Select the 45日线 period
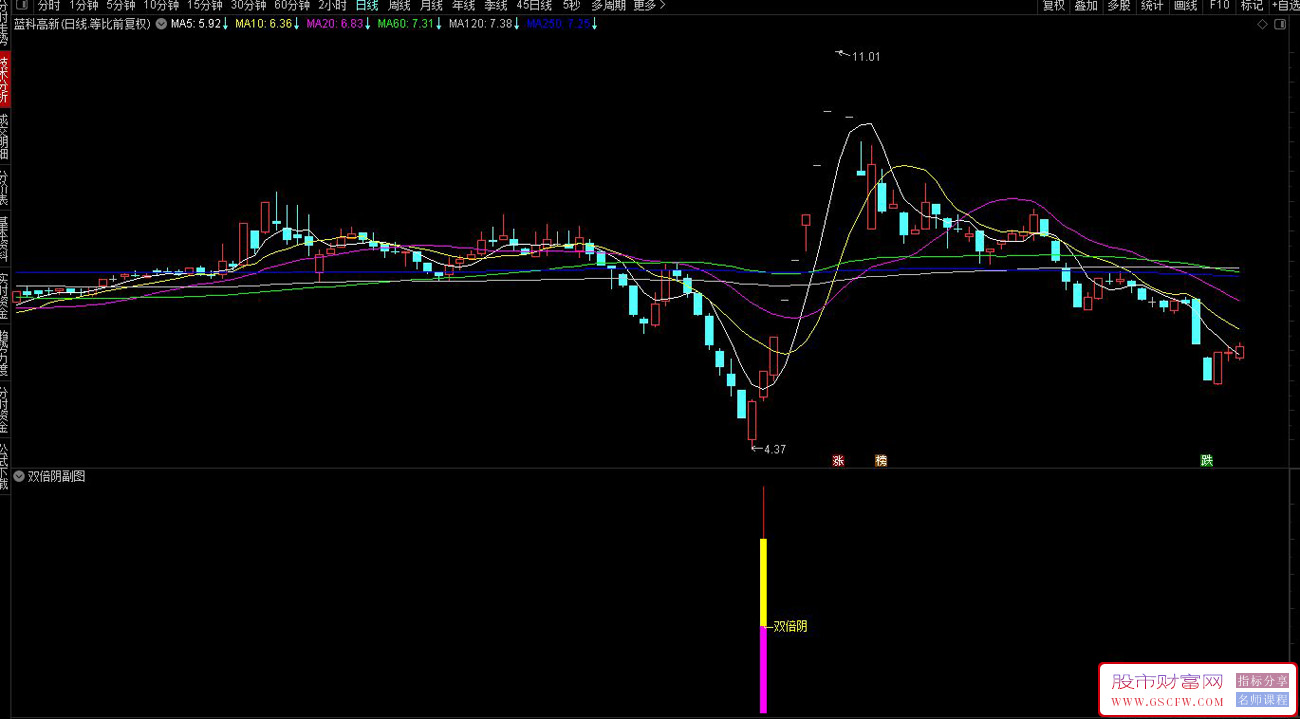1300x719 pixels. (x=534, y=5)
